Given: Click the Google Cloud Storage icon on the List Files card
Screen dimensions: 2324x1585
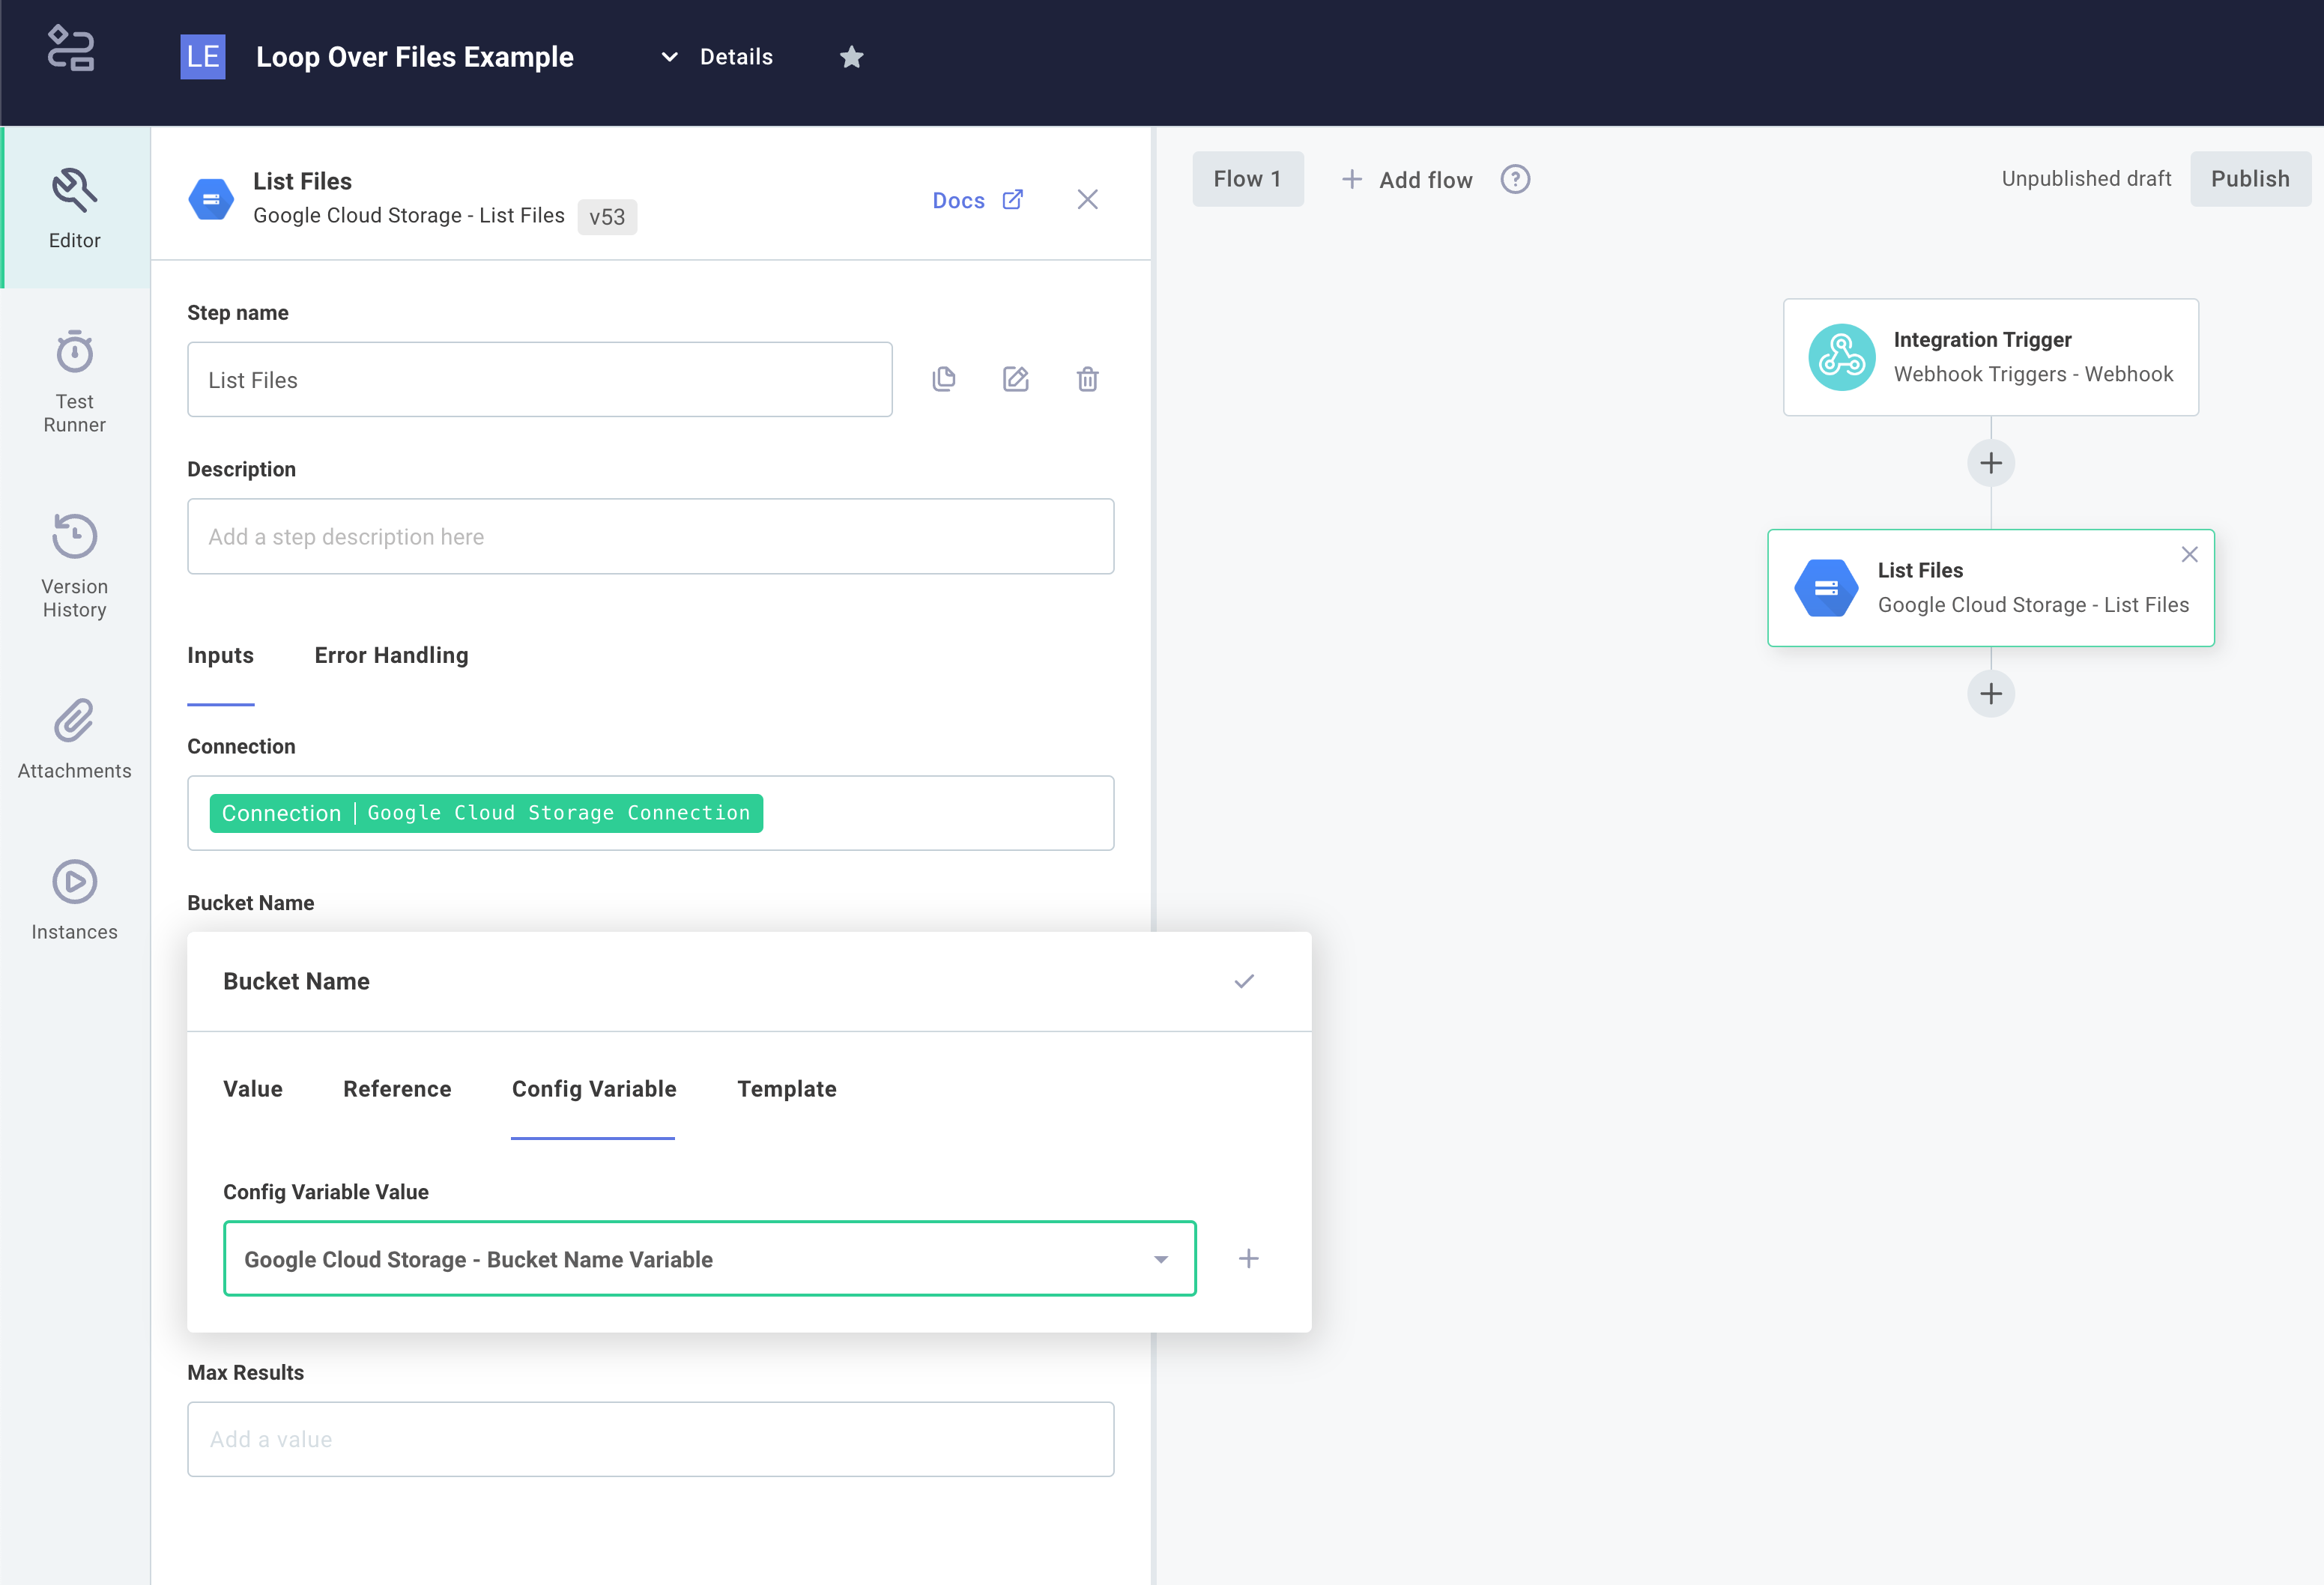Looking at the screenshot, I should pyautogui.click(x=1826, y=588).
